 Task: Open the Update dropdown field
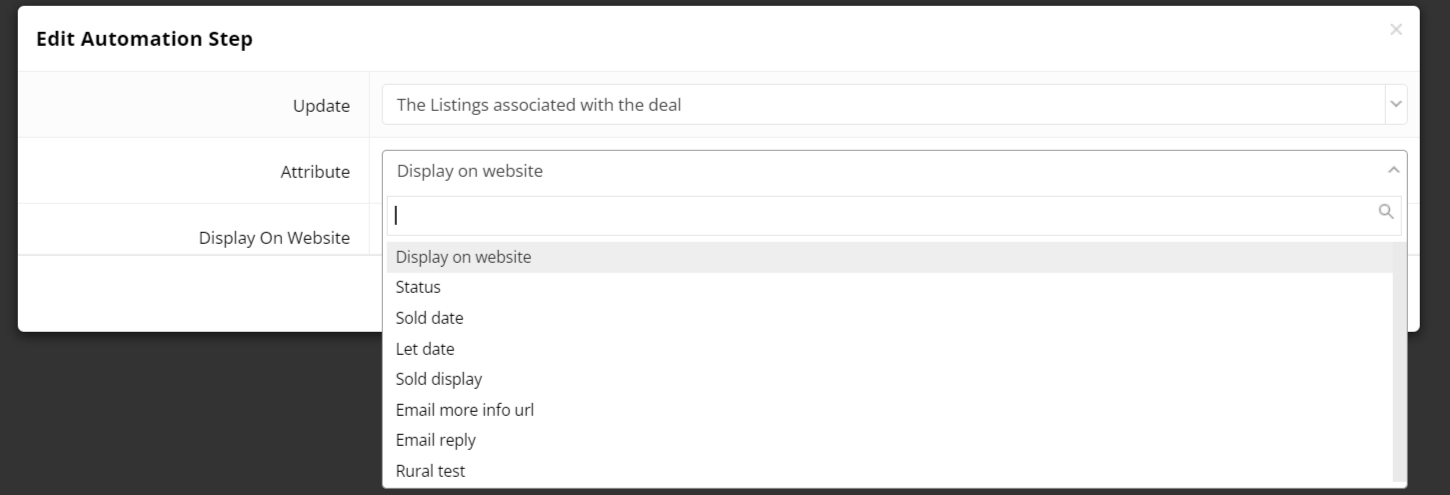tap(880, 104)
